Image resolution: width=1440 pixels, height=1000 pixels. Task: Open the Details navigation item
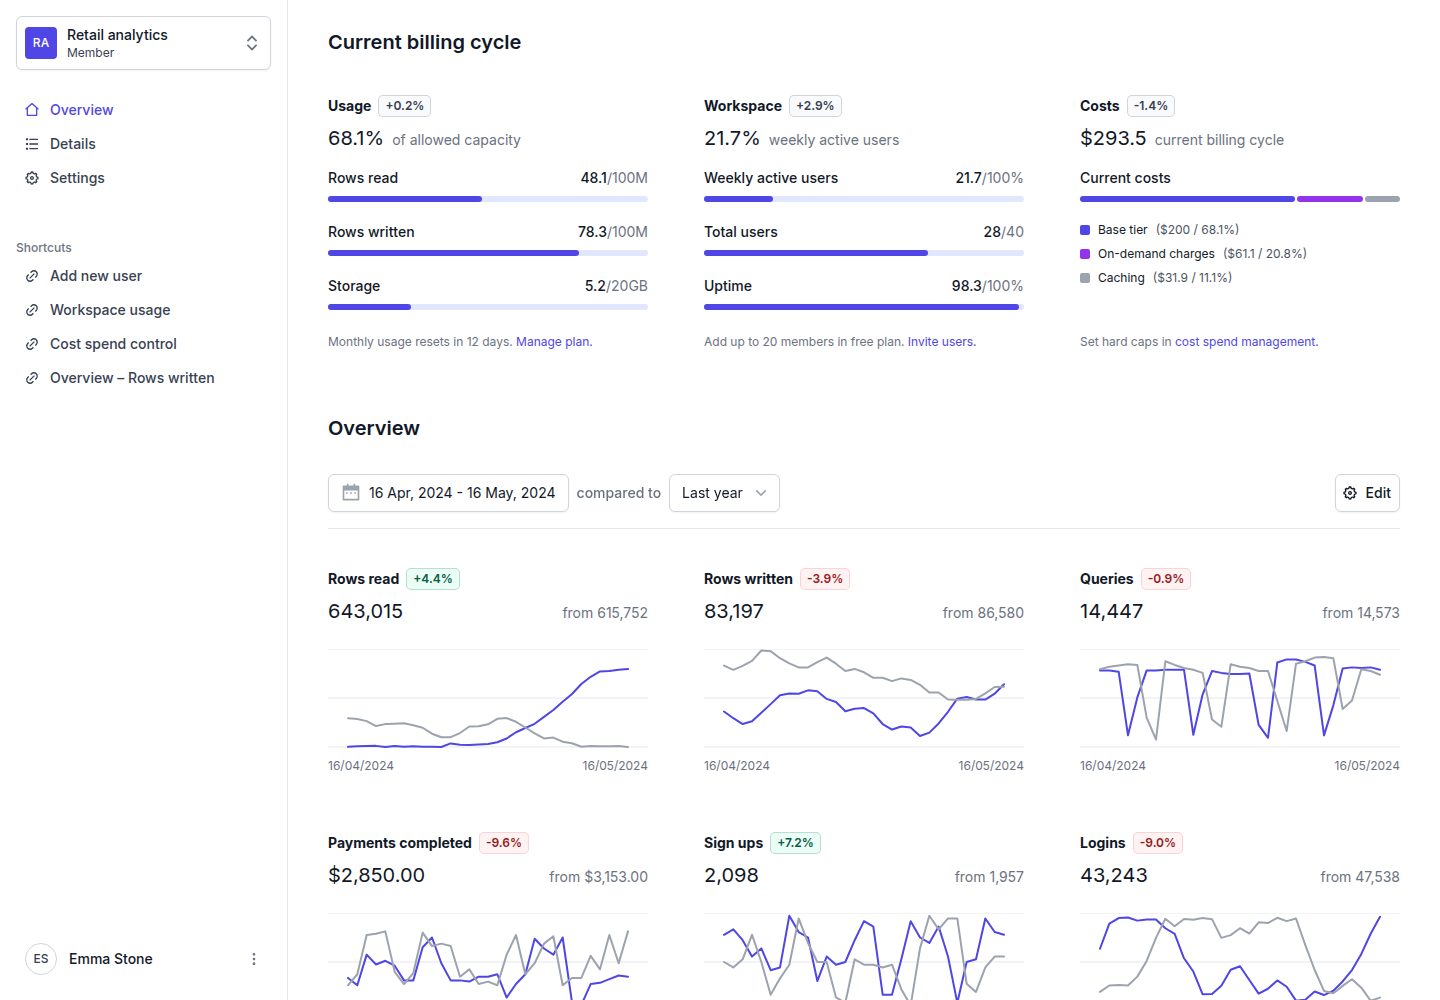143,144
